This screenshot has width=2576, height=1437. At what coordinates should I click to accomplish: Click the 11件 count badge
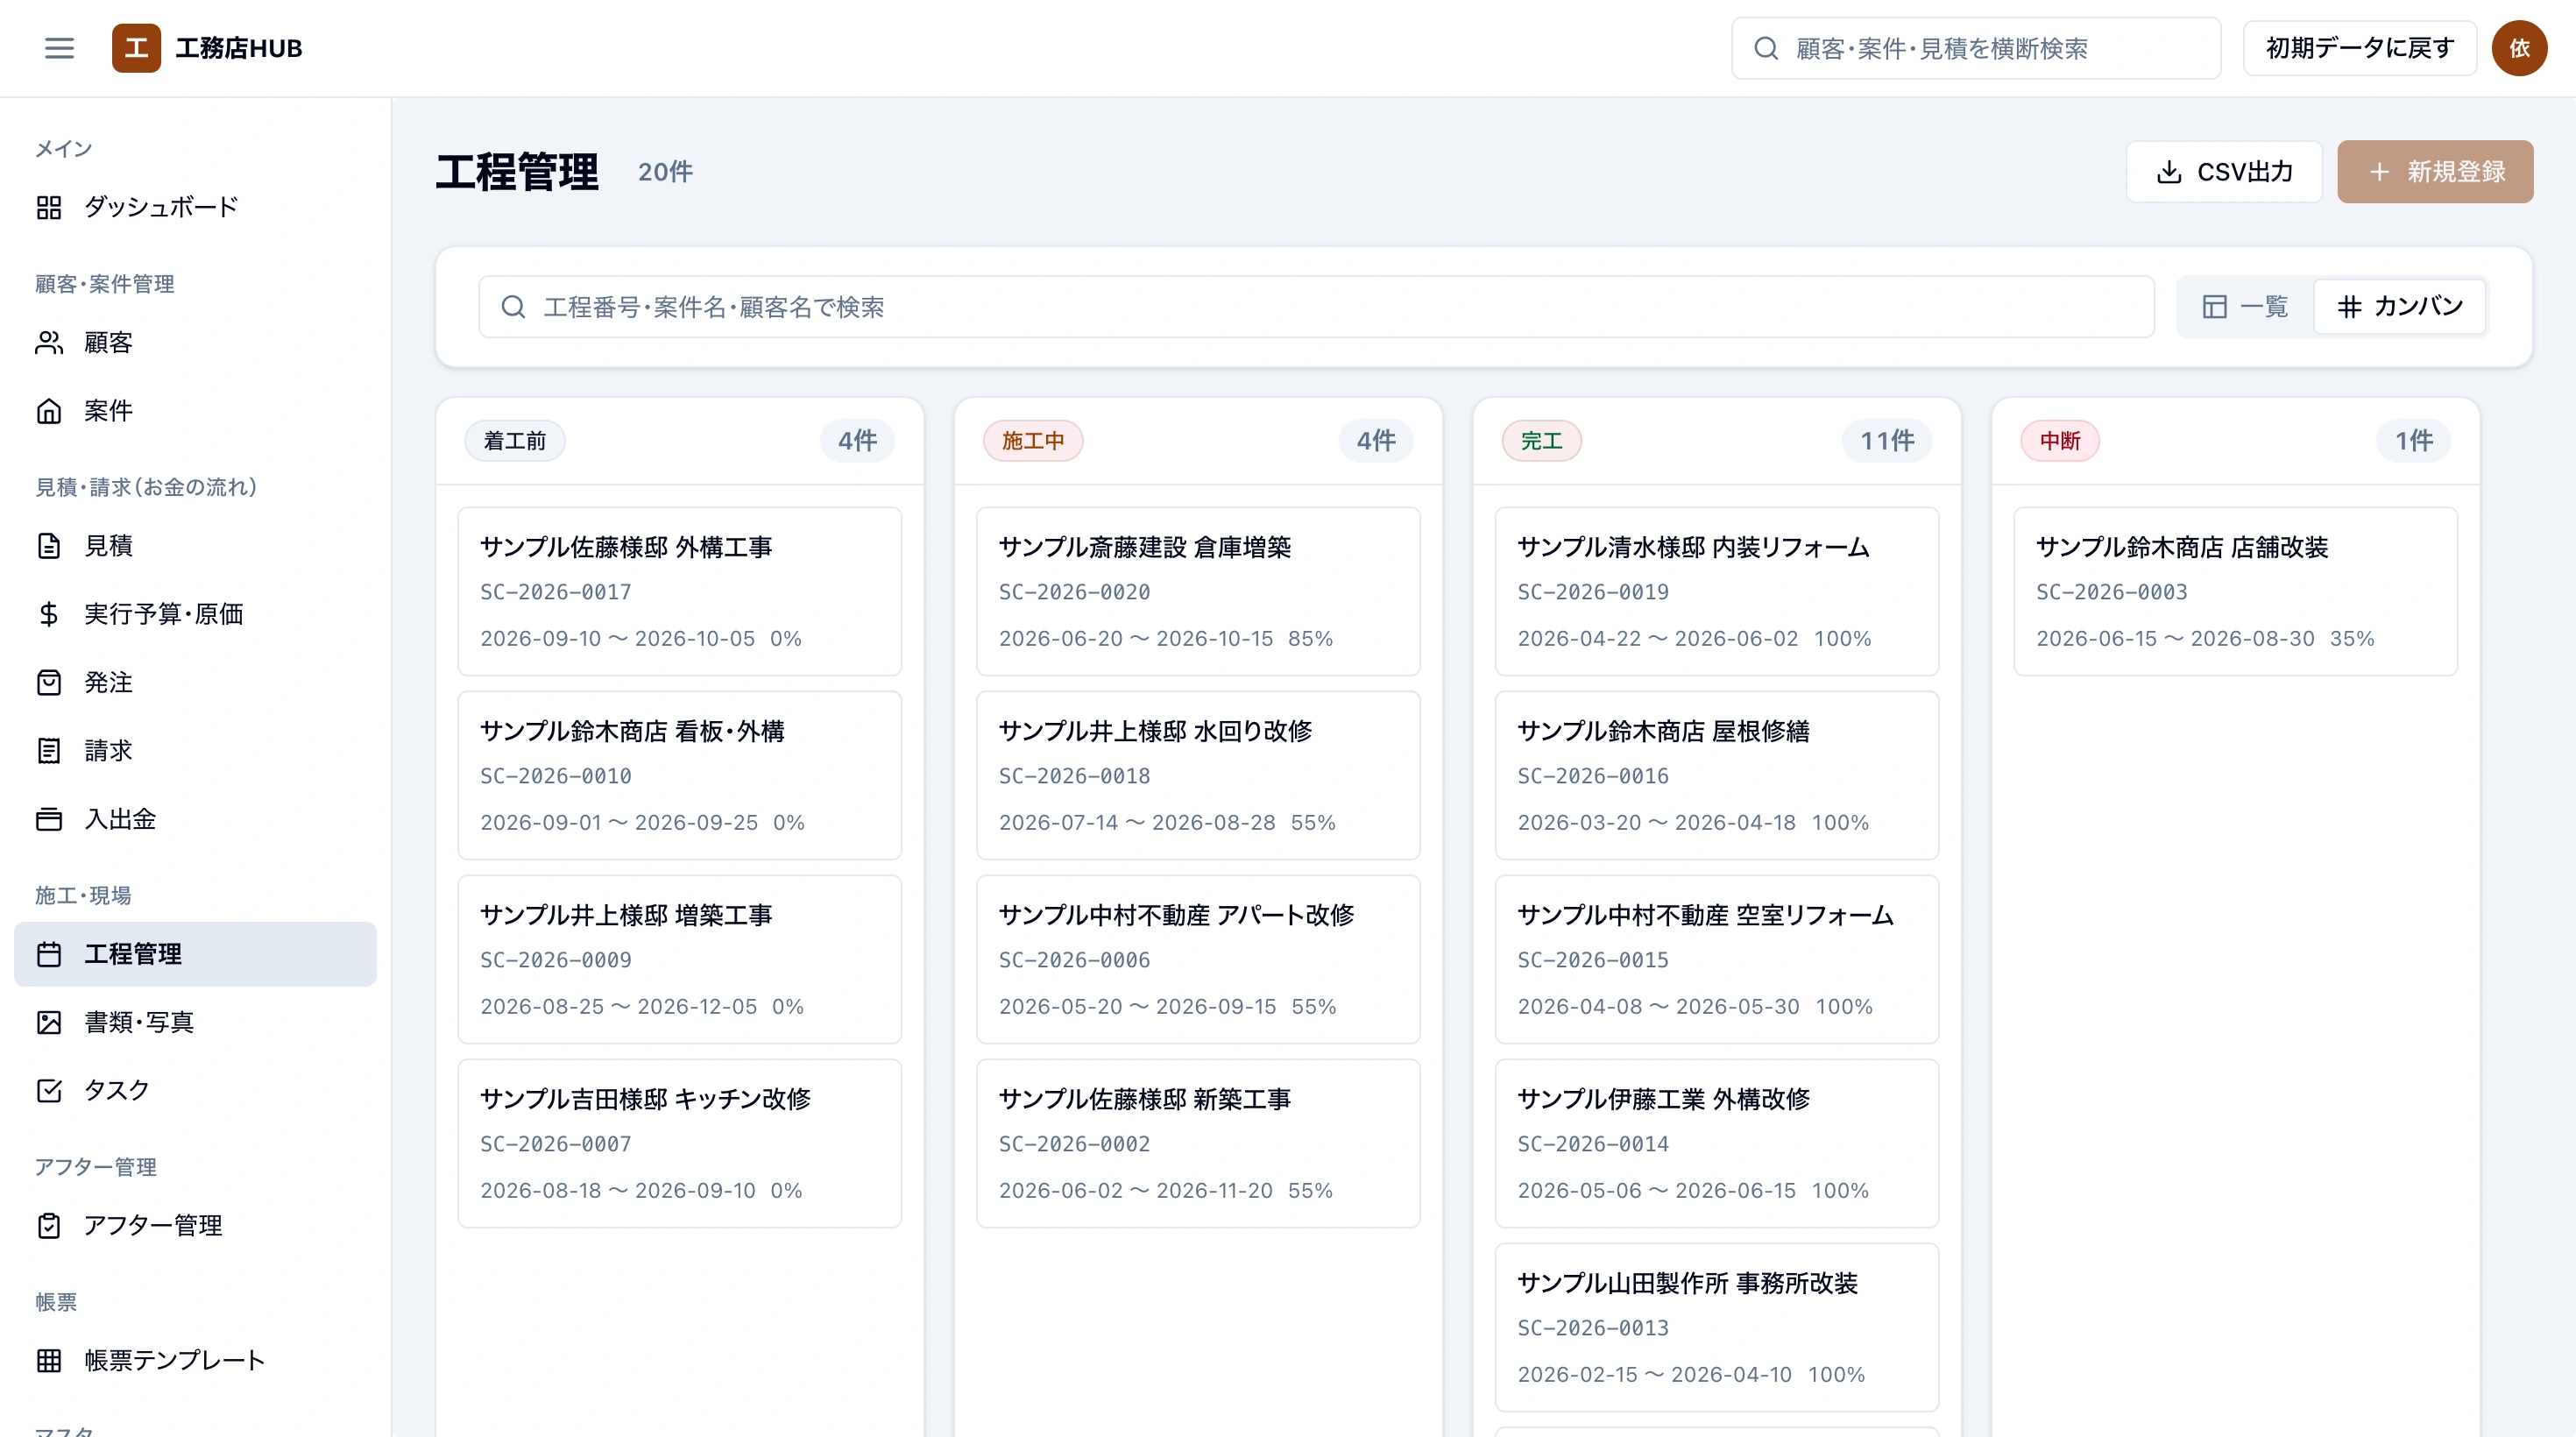[1887, 441]
